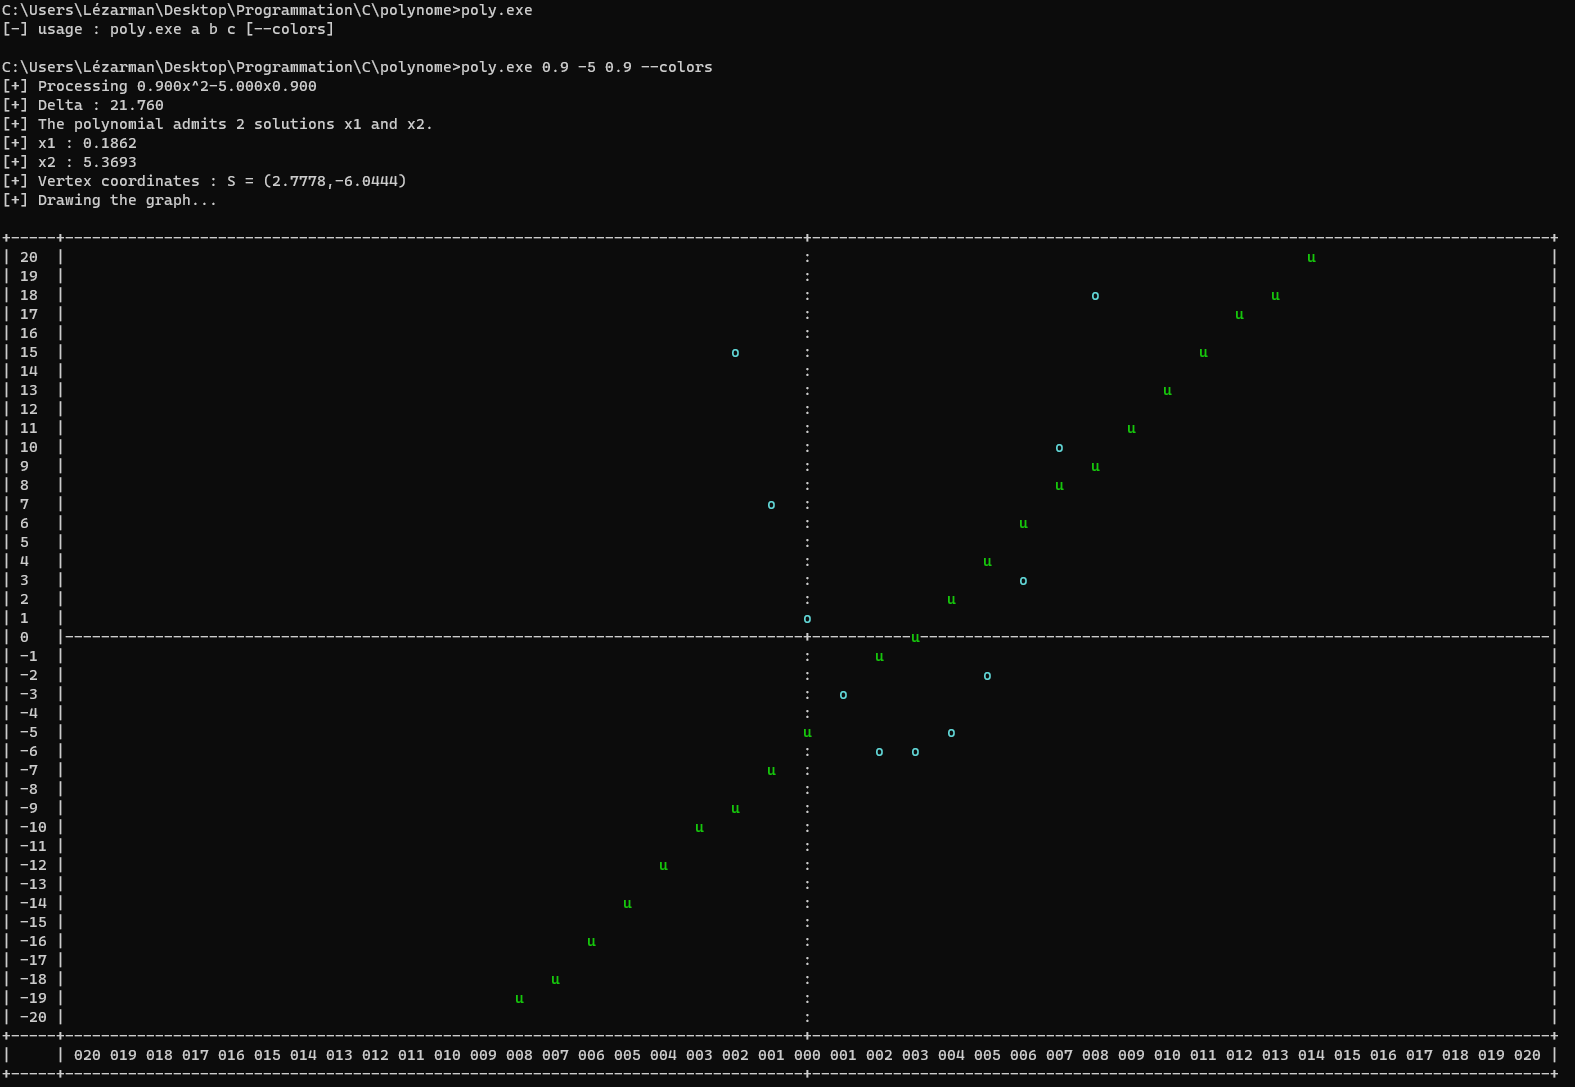The height and width of the screenshot is (1087, 1575).
Task: Click the y-axis label 0
Action: pos(25,637)
